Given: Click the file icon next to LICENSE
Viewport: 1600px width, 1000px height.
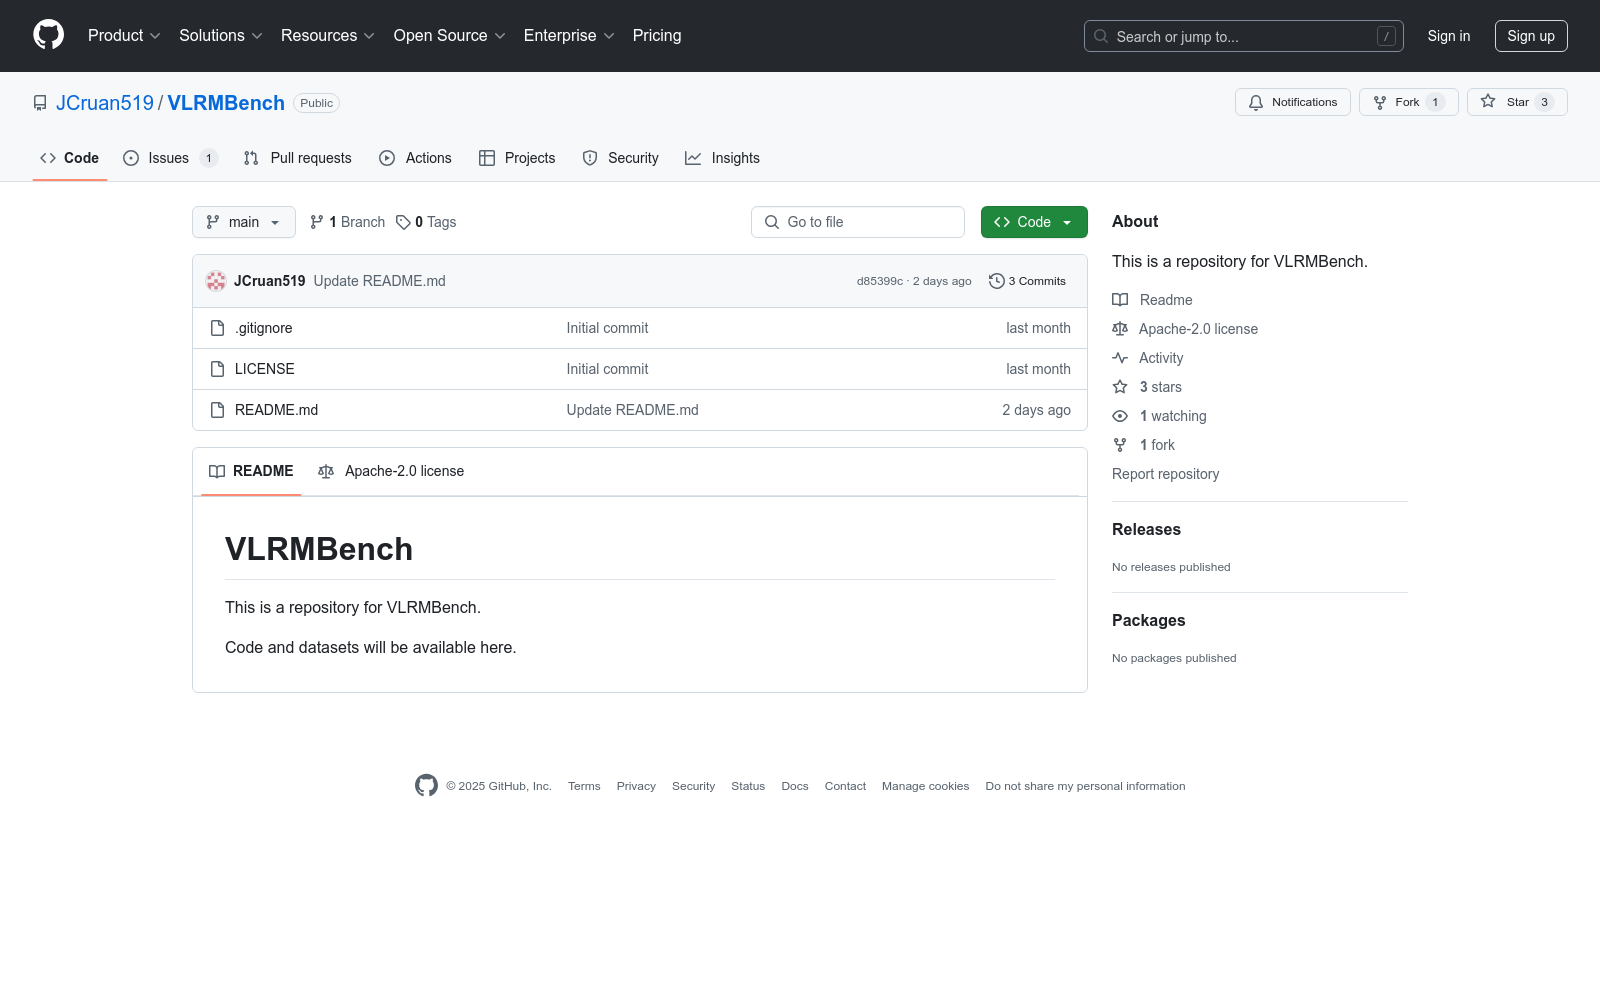Looking at the screenshot, I should click(x=217, y=369).
